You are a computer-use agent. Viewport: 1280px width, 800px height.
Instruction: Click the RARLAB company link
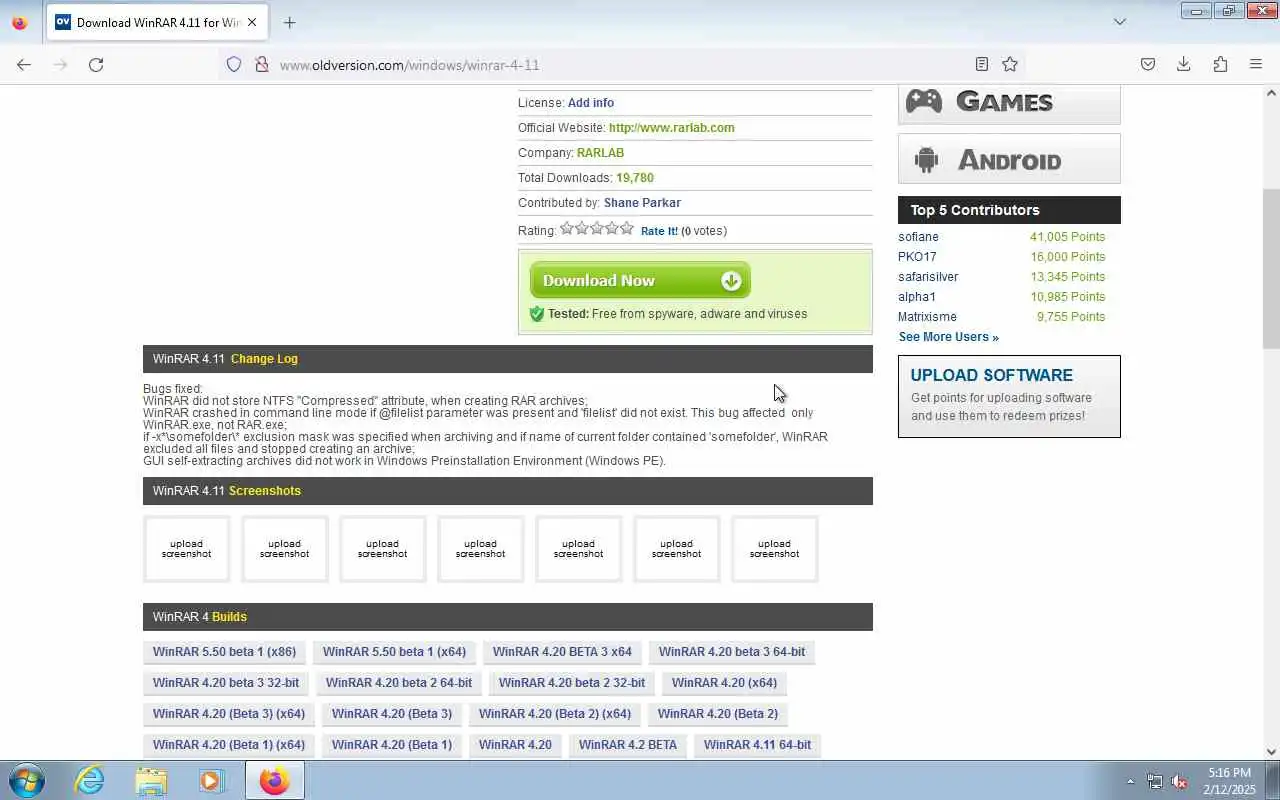coord(600,153)
